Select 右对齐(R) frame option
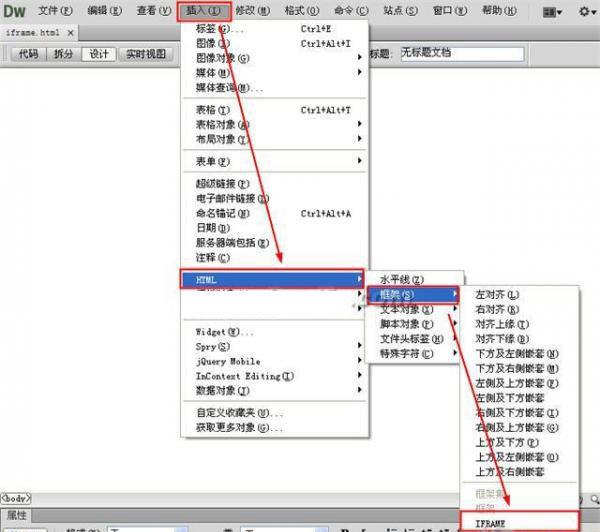The image size is (600, 532). pyautogui.click(x=520, y=309)
